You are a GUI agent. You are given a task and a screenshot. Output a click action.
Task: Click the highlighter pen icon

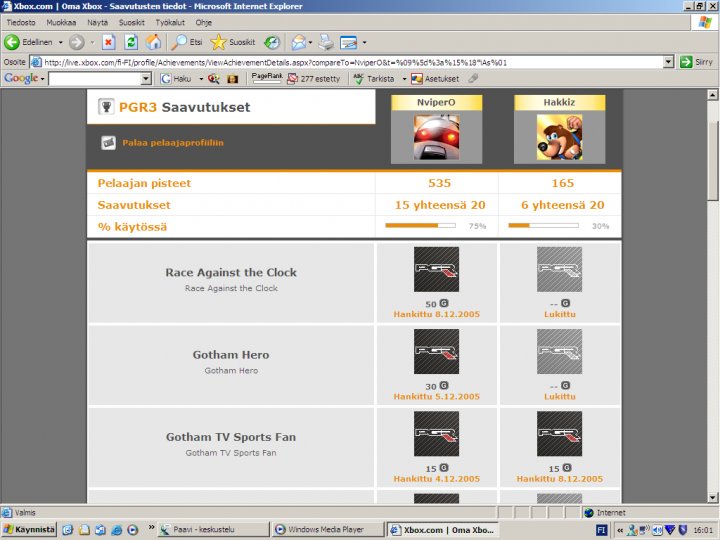[x=473, y=79]
